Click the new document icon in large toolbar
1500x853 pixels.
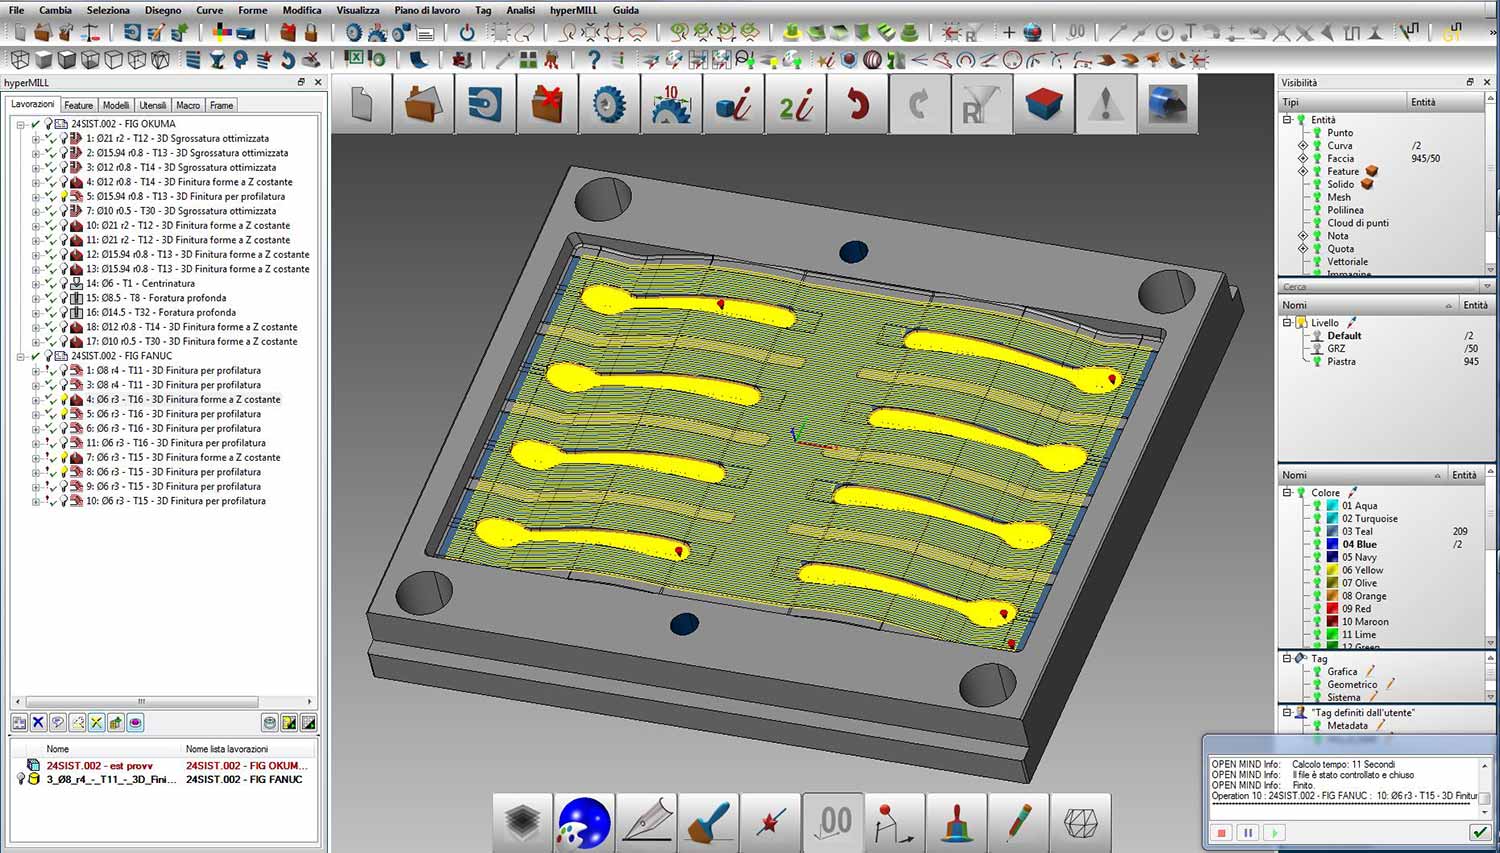[x=362, y=104]
